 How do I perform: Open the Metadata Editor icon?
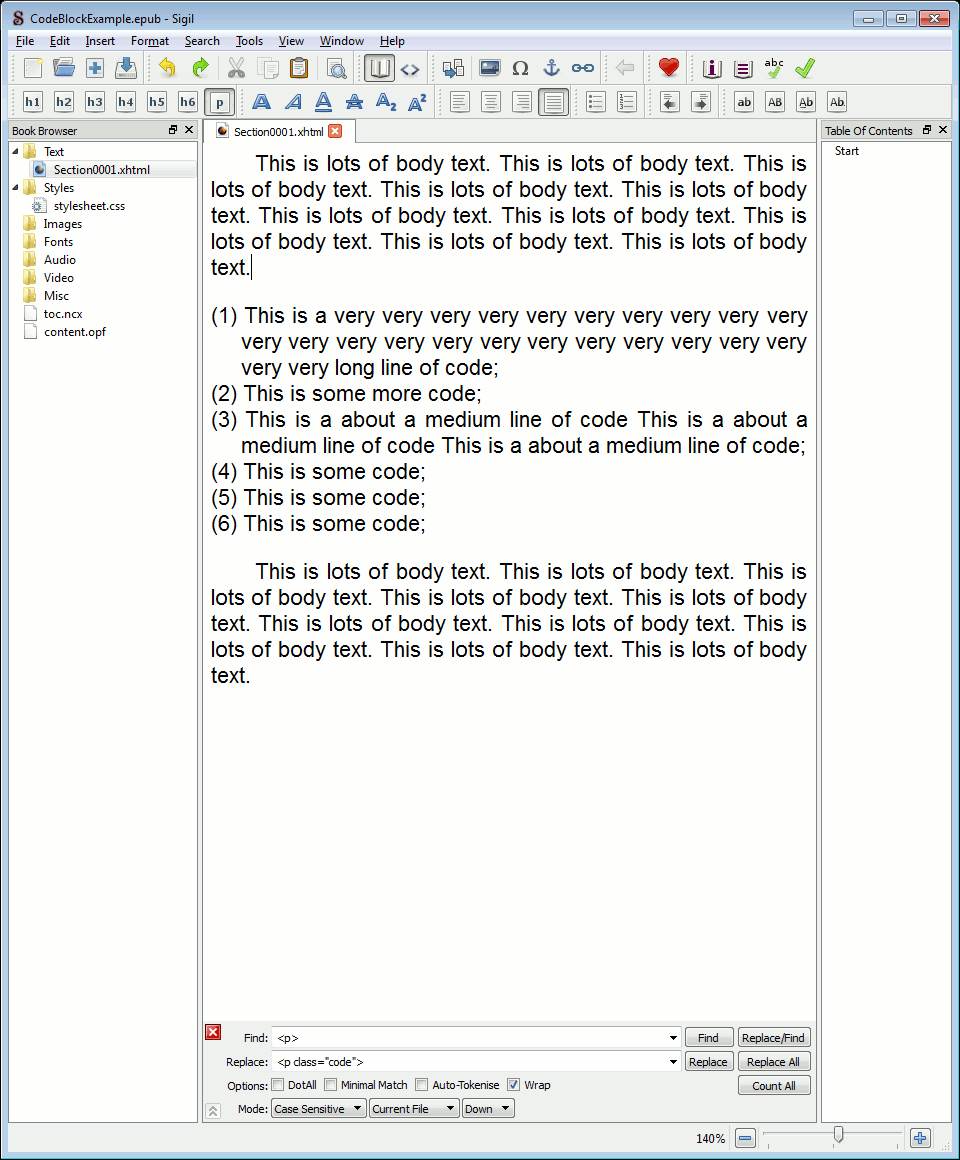711,69
